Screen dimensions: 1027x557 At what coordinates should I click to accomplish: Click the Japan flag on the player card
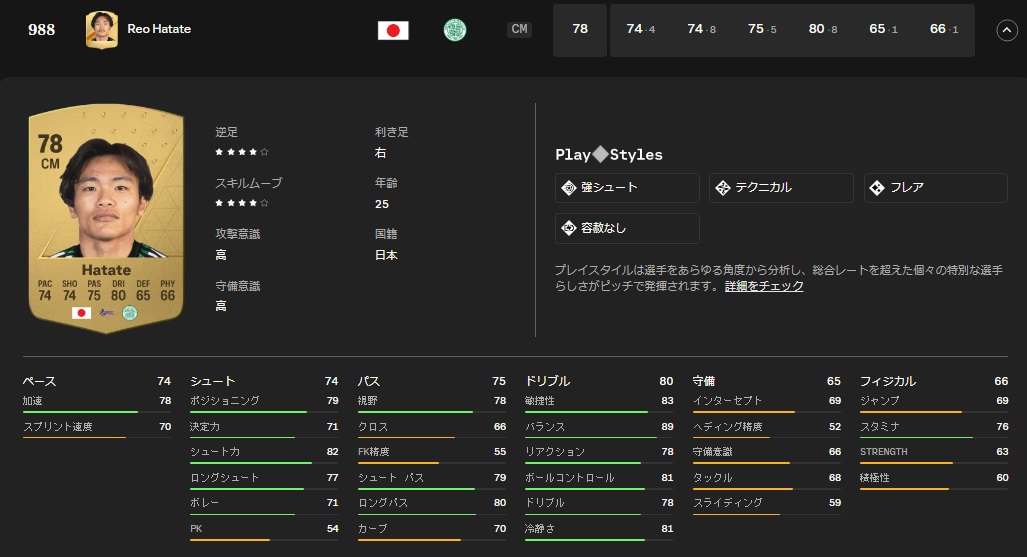[81, 313]
